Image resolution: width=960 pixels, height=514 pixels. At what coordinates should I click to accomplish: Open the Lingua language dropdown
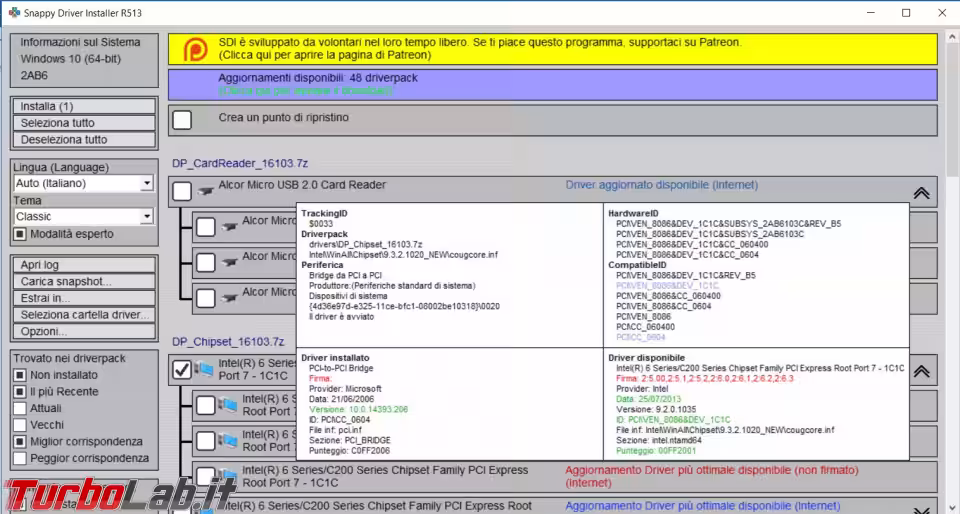click(146, 184)
